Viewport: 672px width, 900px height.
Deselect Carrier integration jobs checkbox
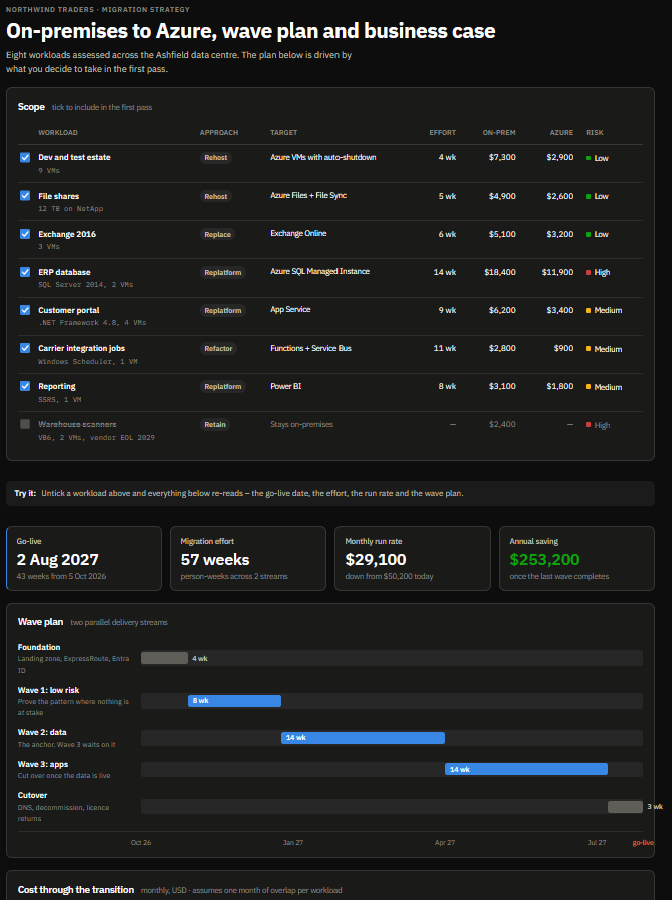[x=25, y=348]
